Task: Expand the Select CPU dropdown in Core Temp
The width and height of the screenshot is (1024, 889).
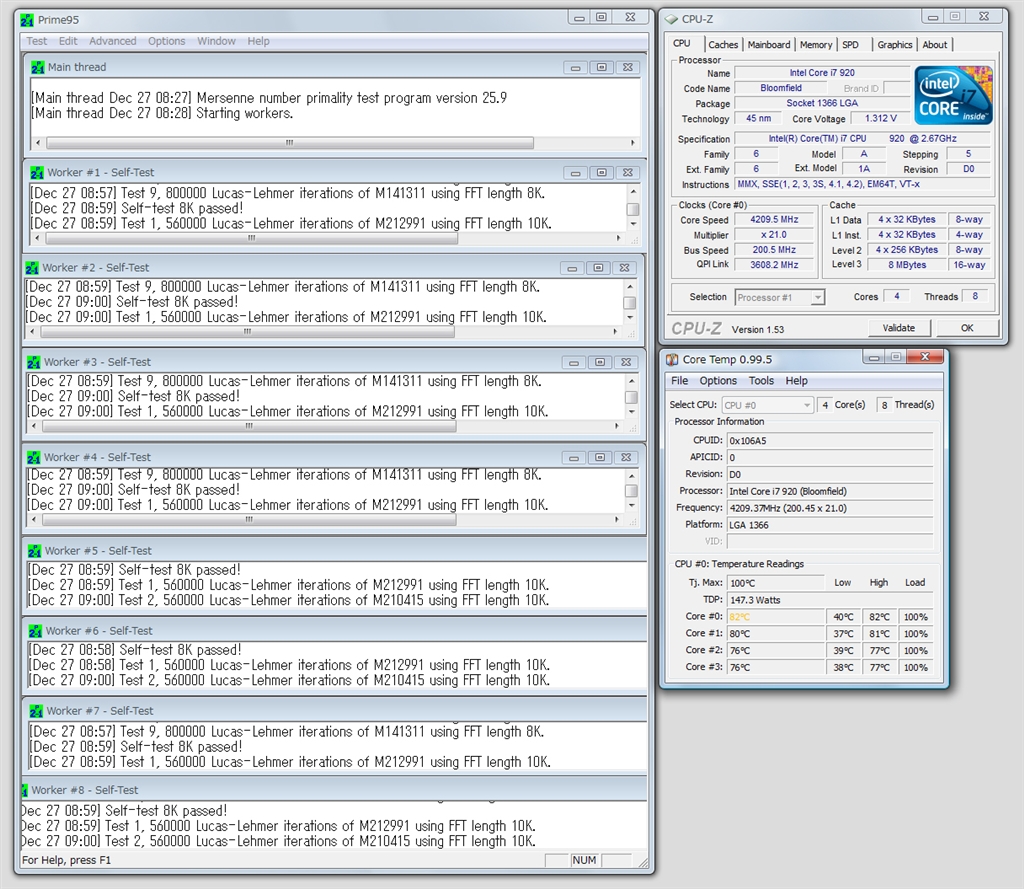Action: point(767,405)
